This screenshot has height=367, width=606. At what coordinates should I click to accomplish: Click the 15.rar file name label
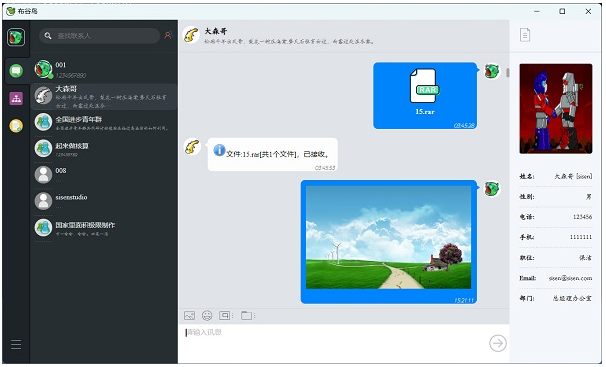click(x=425, y=112)
